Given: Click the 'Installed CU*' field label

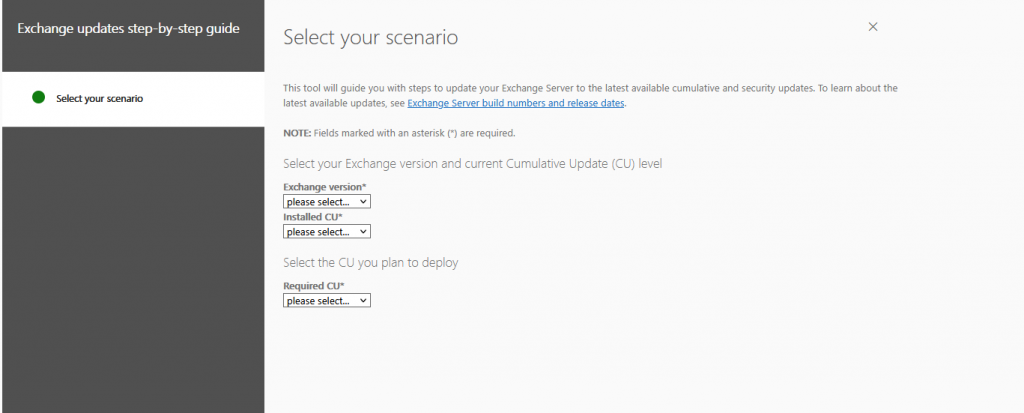Looking at the screenshot, I should tap(313, 217).
